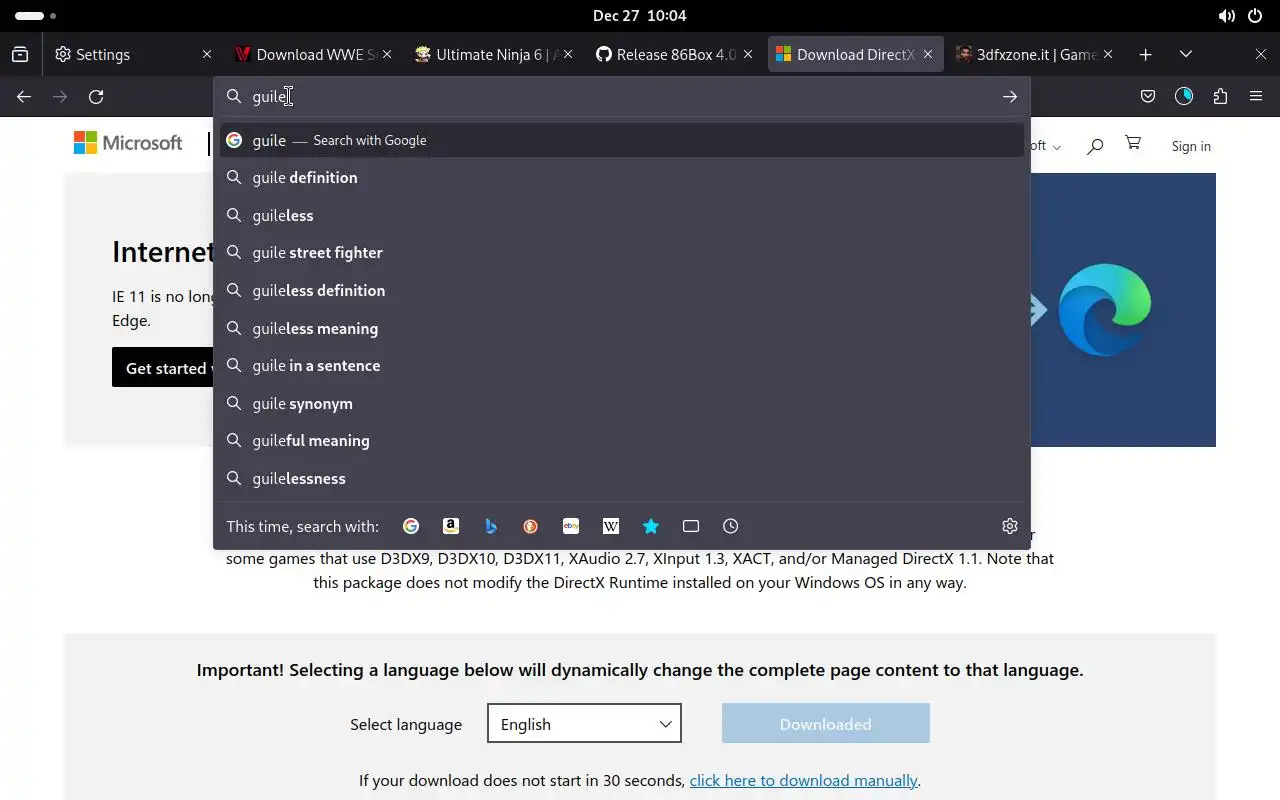This screenshot has width=1280, height=800.
Task: Open search settings gear in dropdown
Action: [x=1010, y=526]
